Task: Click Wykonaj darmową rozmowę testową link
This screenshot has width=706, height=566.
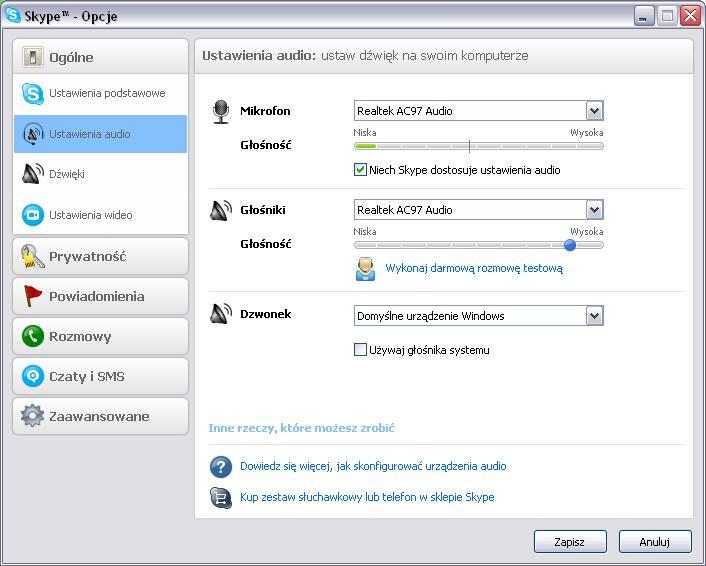Action: click(474, 268)
